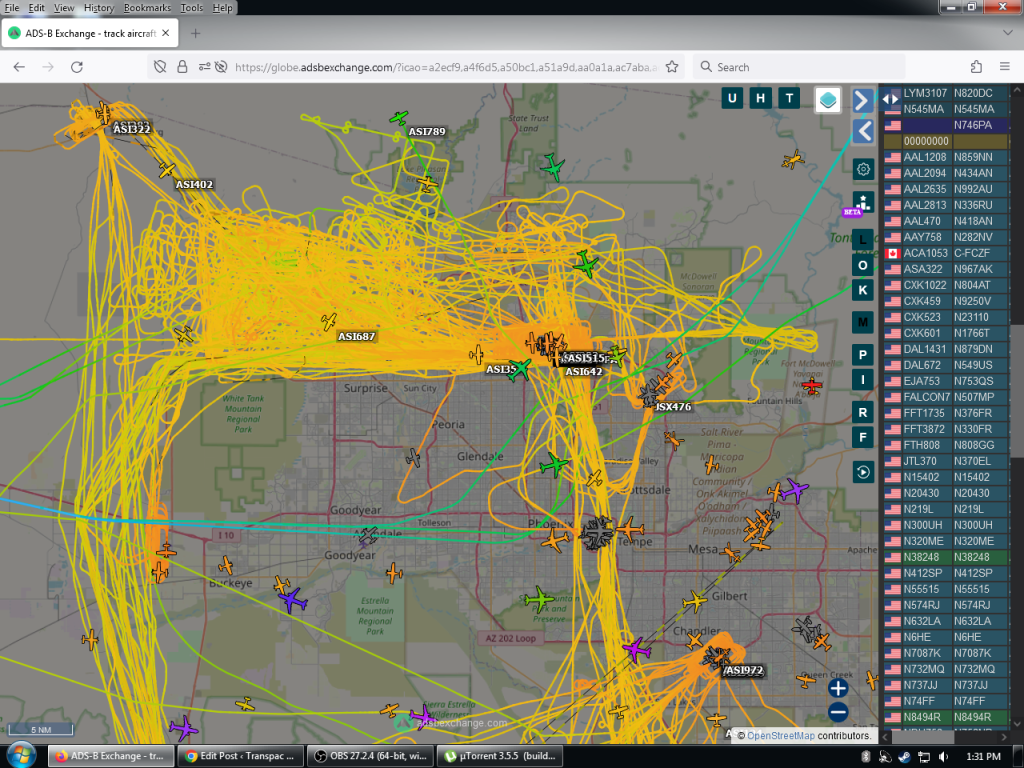Toggle the H map button
The width and height of the screenshot is (1024, 768).
[760, 99]
